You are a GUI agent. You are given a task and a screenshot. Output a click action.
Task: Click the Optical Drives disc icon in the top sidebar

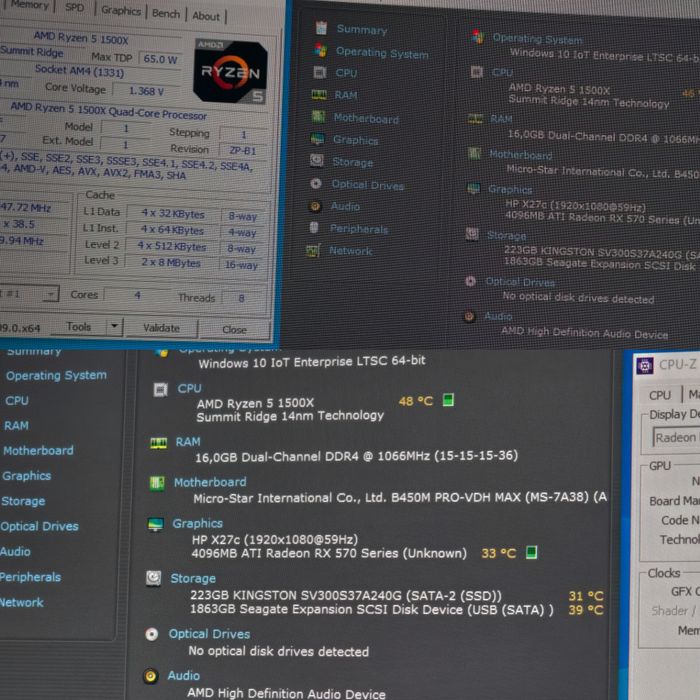316,183
